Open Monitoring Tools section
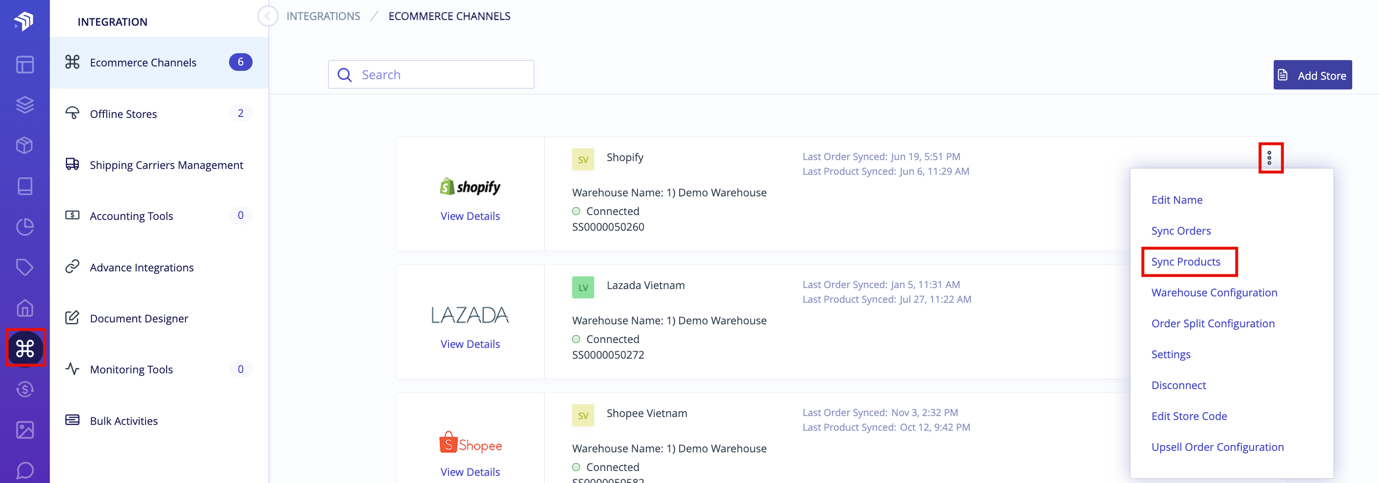The image size is (1379, 483). click(x=159, y=369)
